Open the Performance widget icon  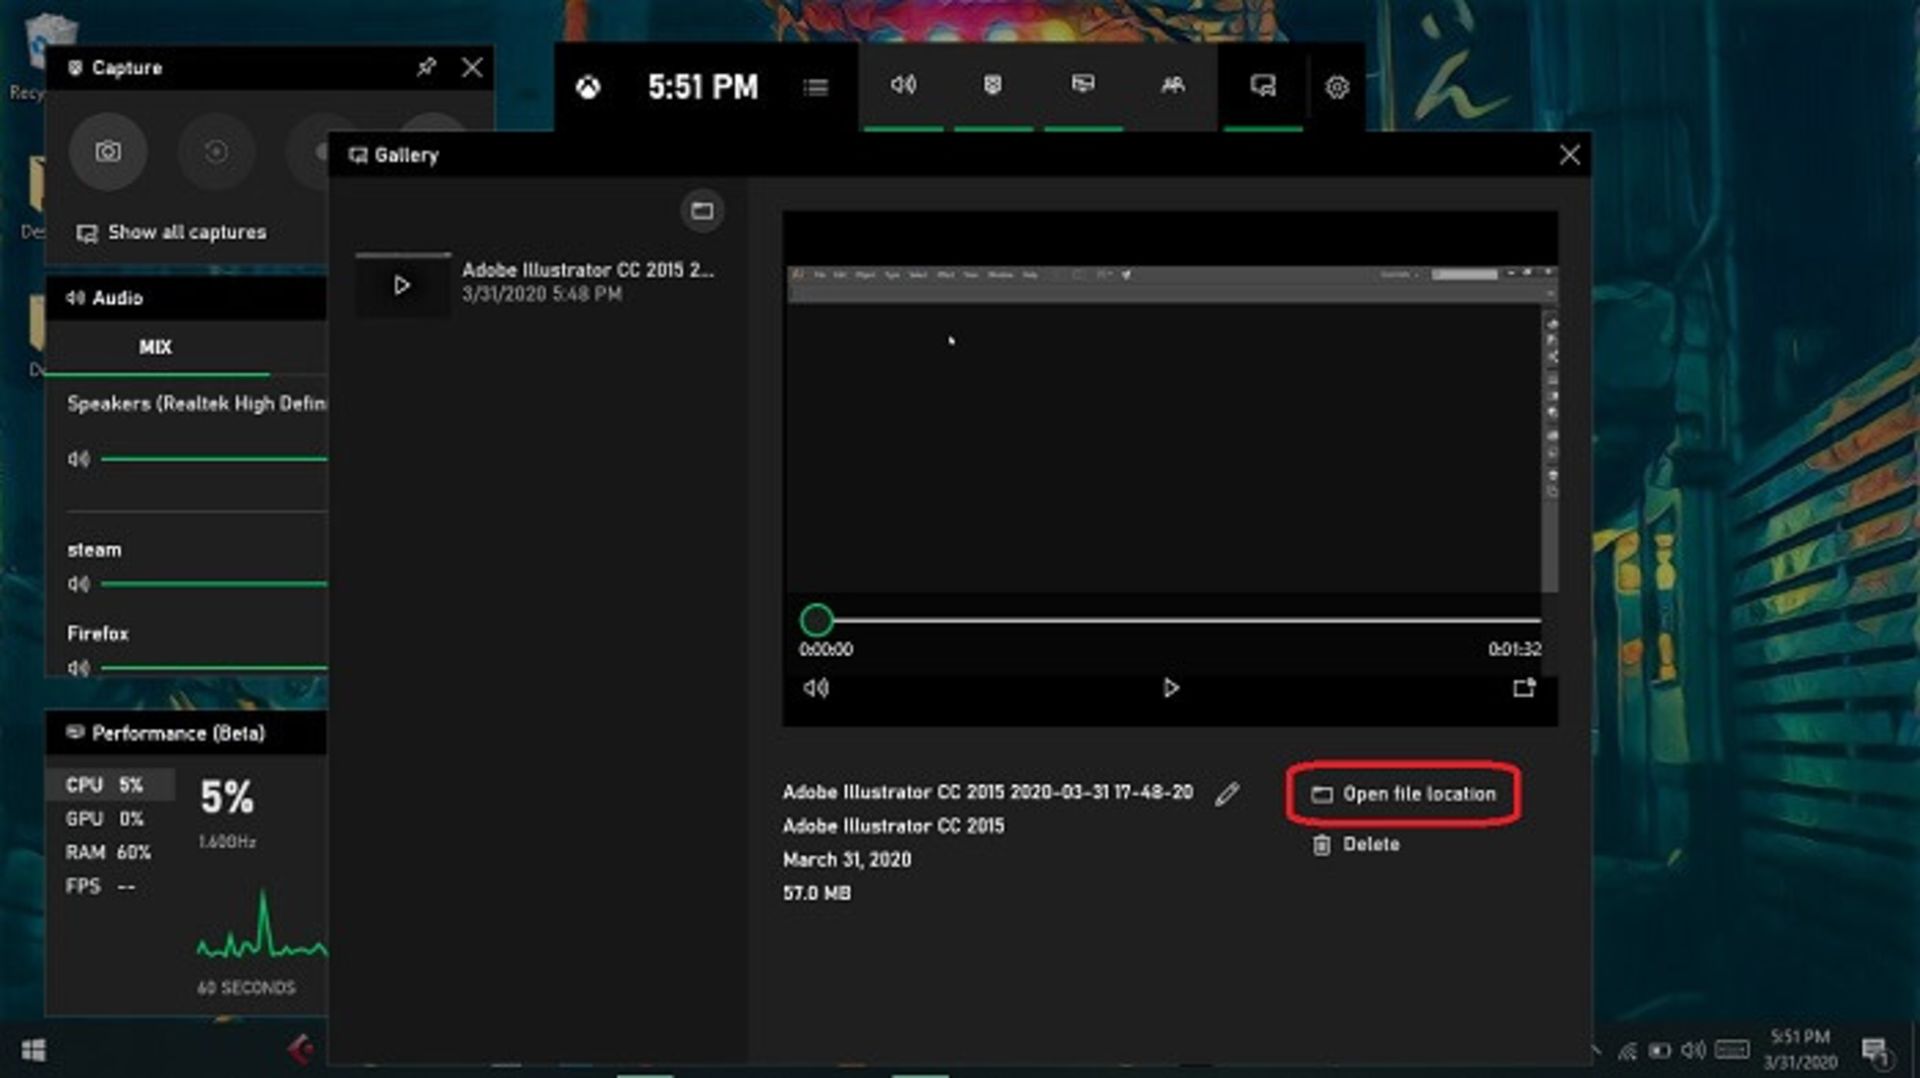tap(1083, 87)
